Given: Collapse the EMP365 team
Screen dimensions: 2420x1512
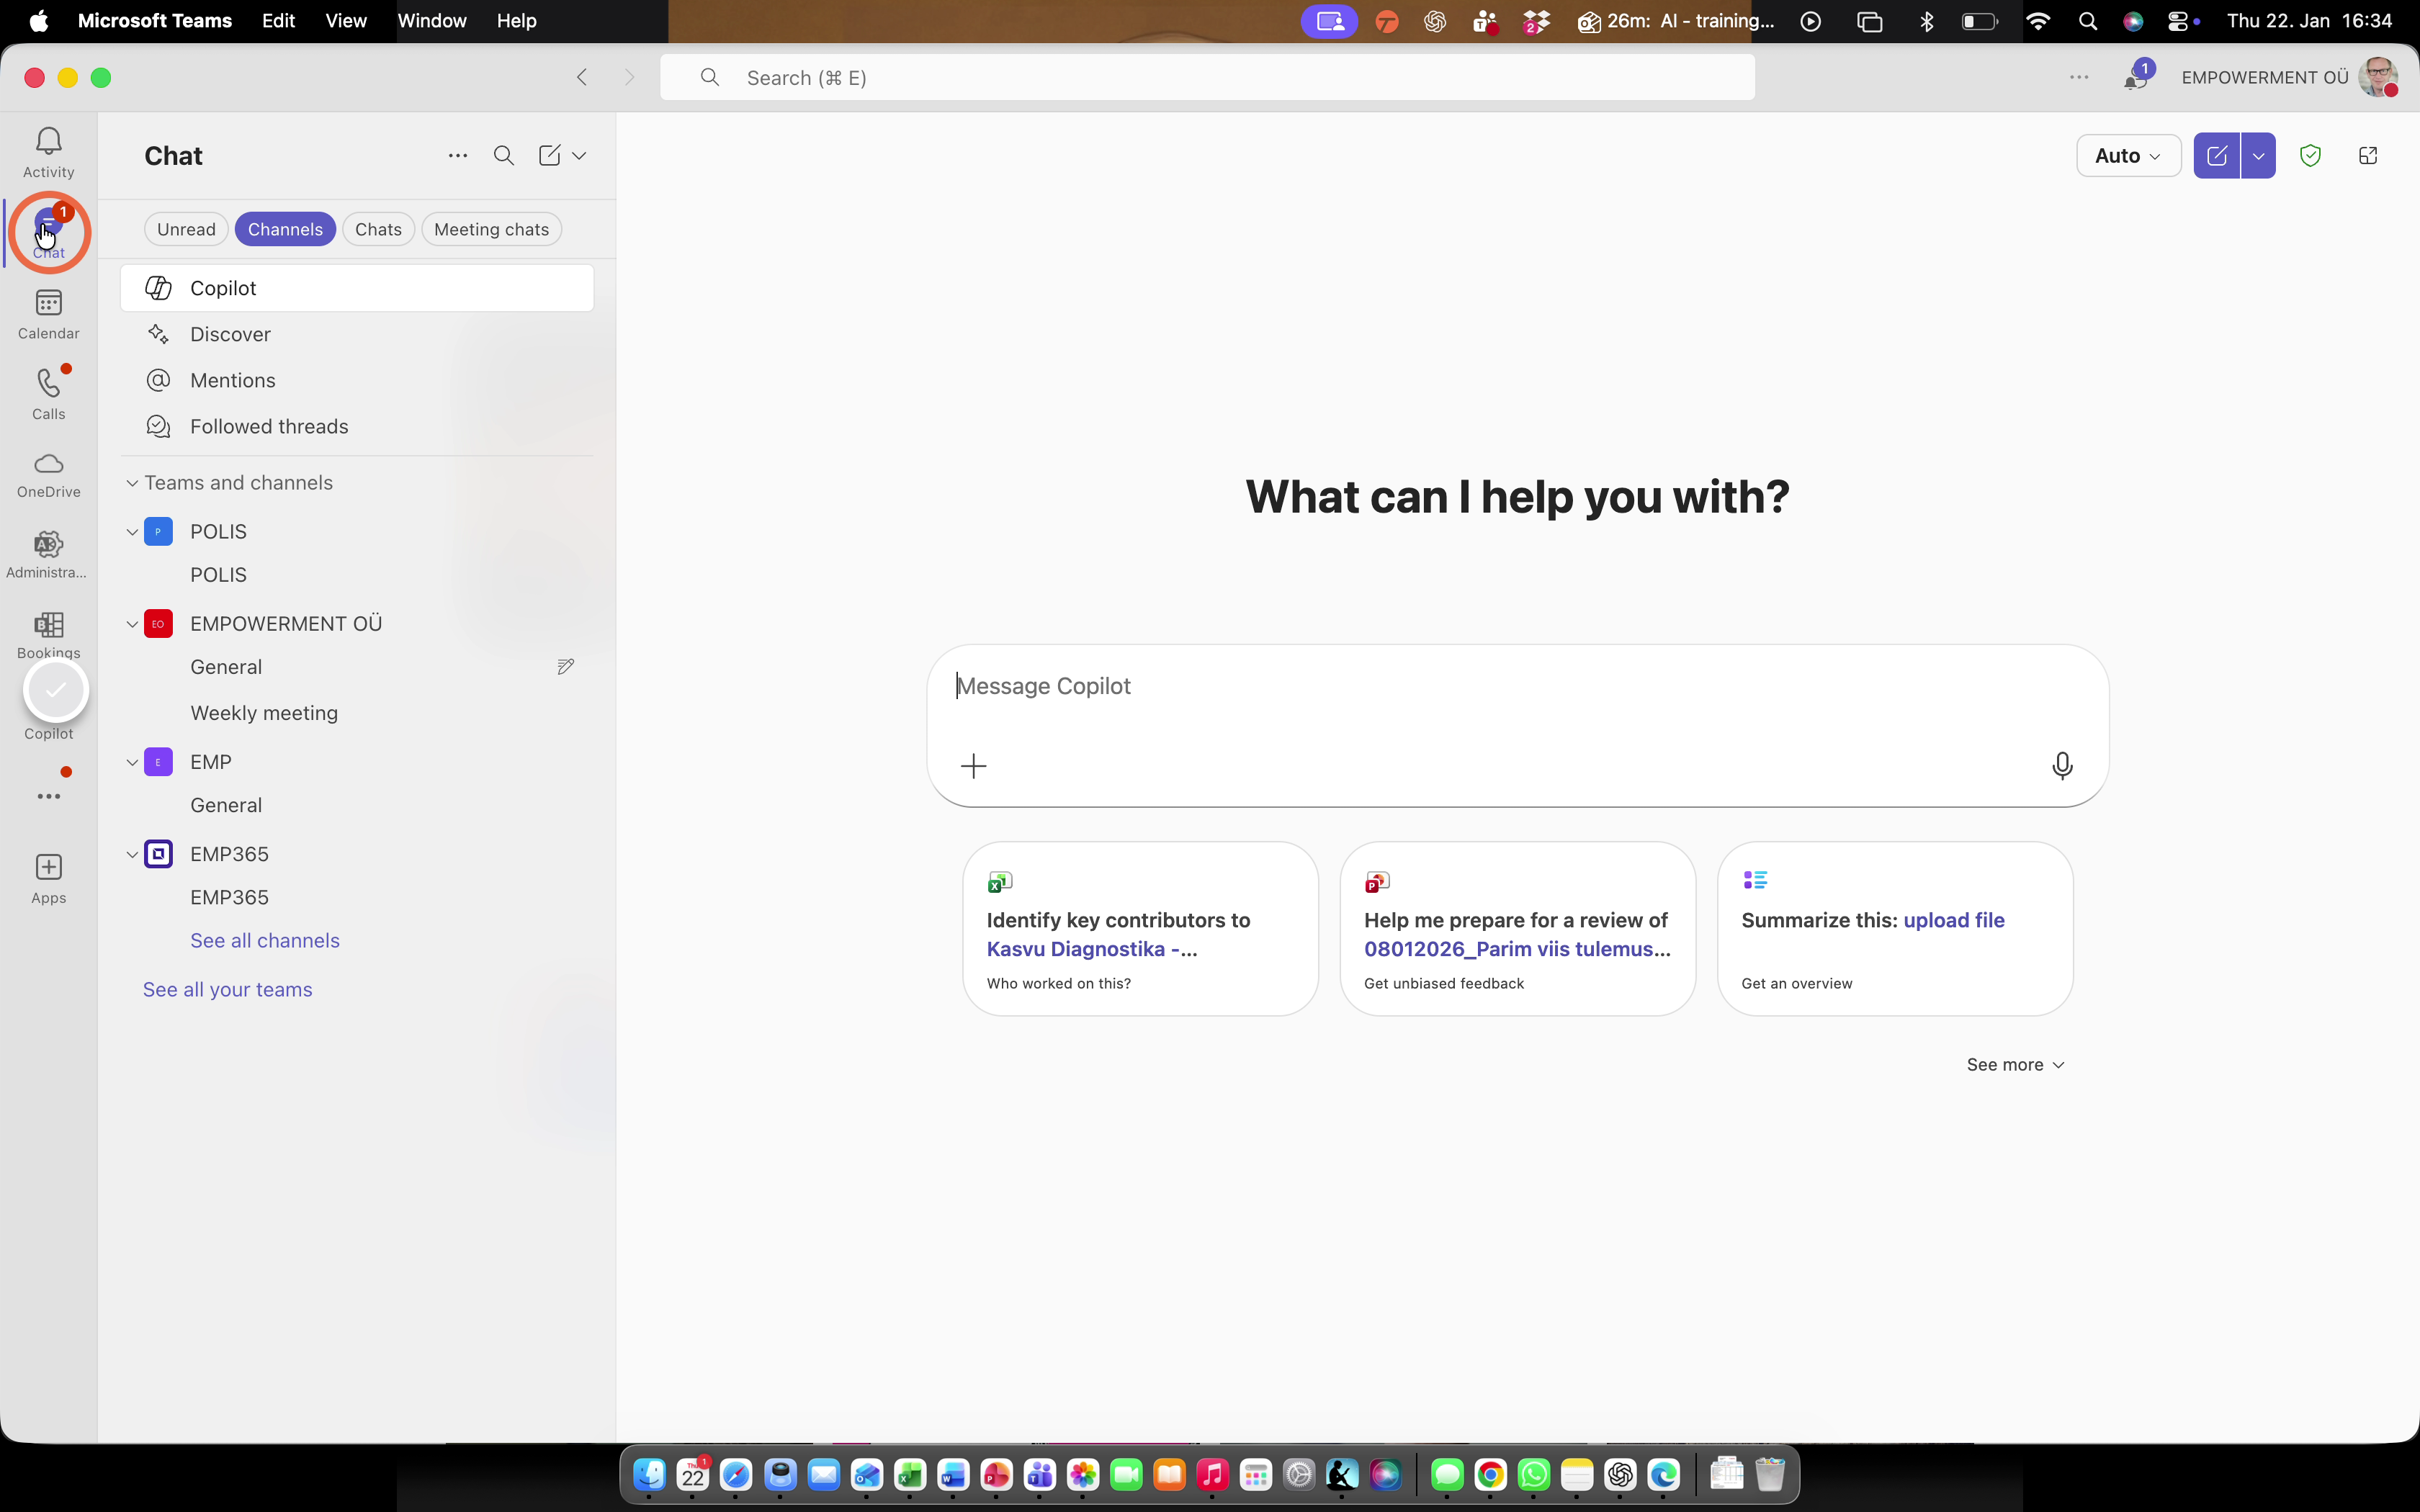Looking at the screenshot, I should pyautogui.click(x=131, y=854).
